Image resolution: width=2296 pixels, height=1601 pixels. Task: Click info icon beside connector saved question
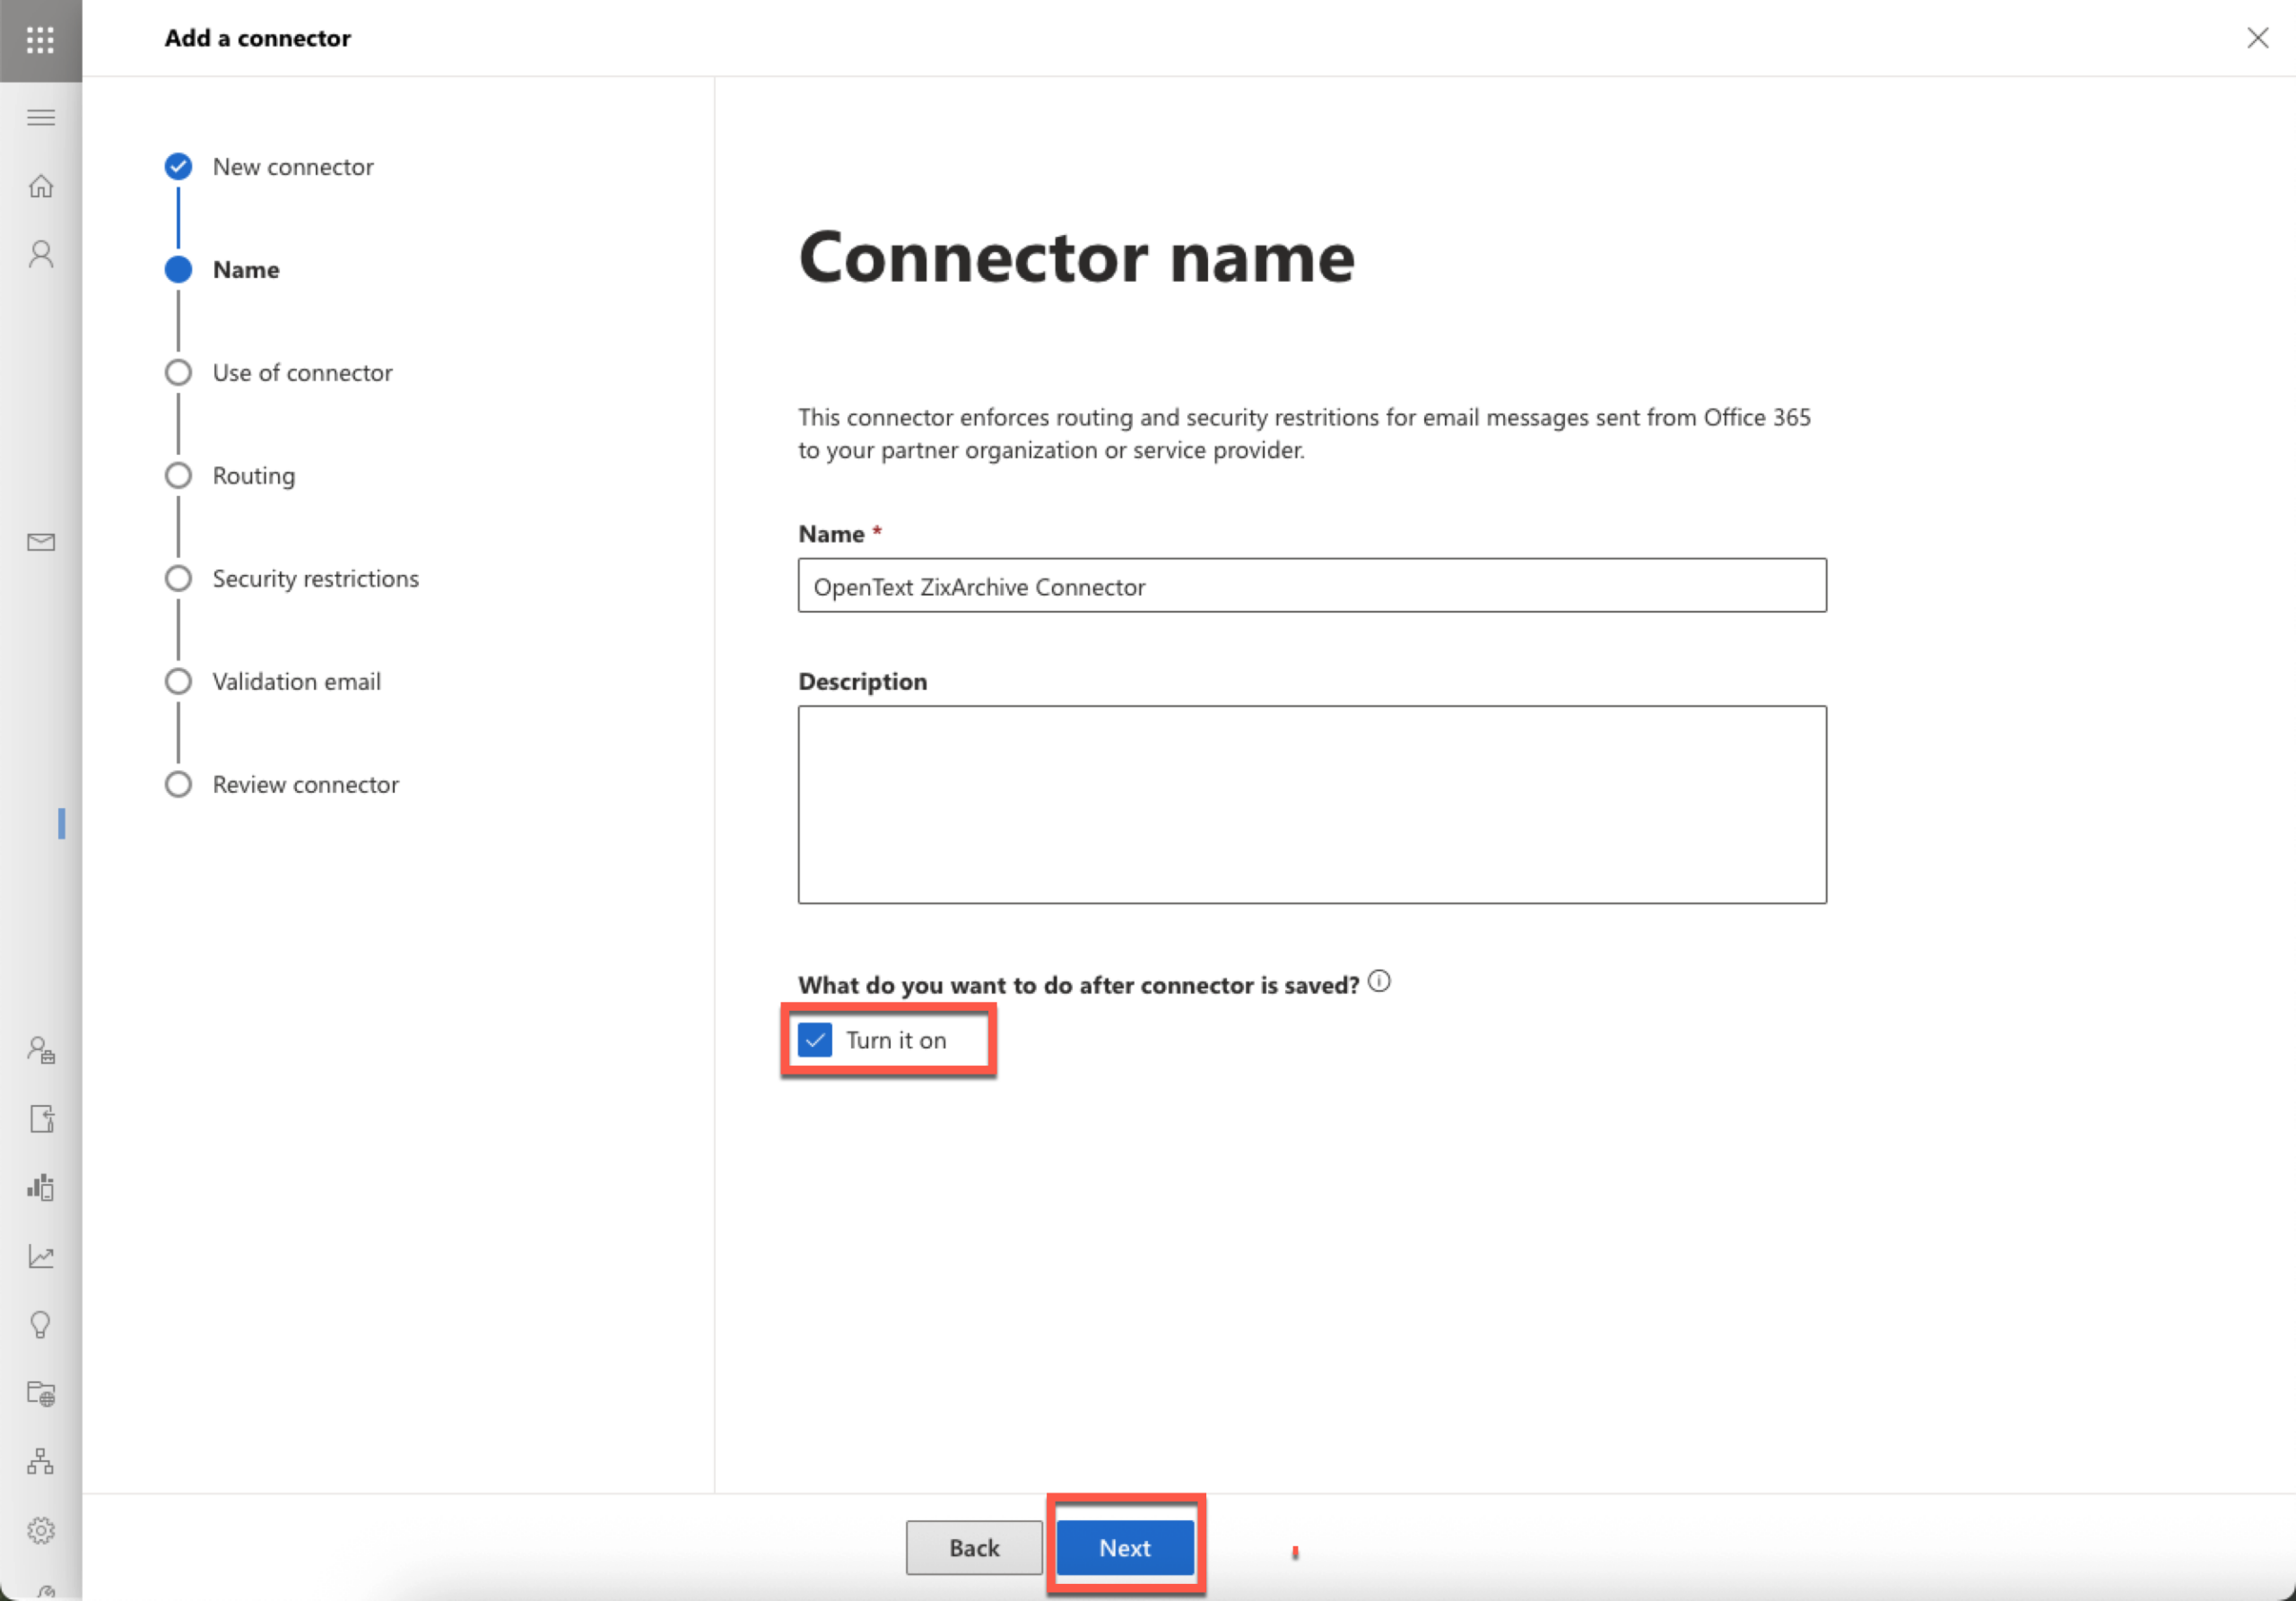click(1378, 981)
